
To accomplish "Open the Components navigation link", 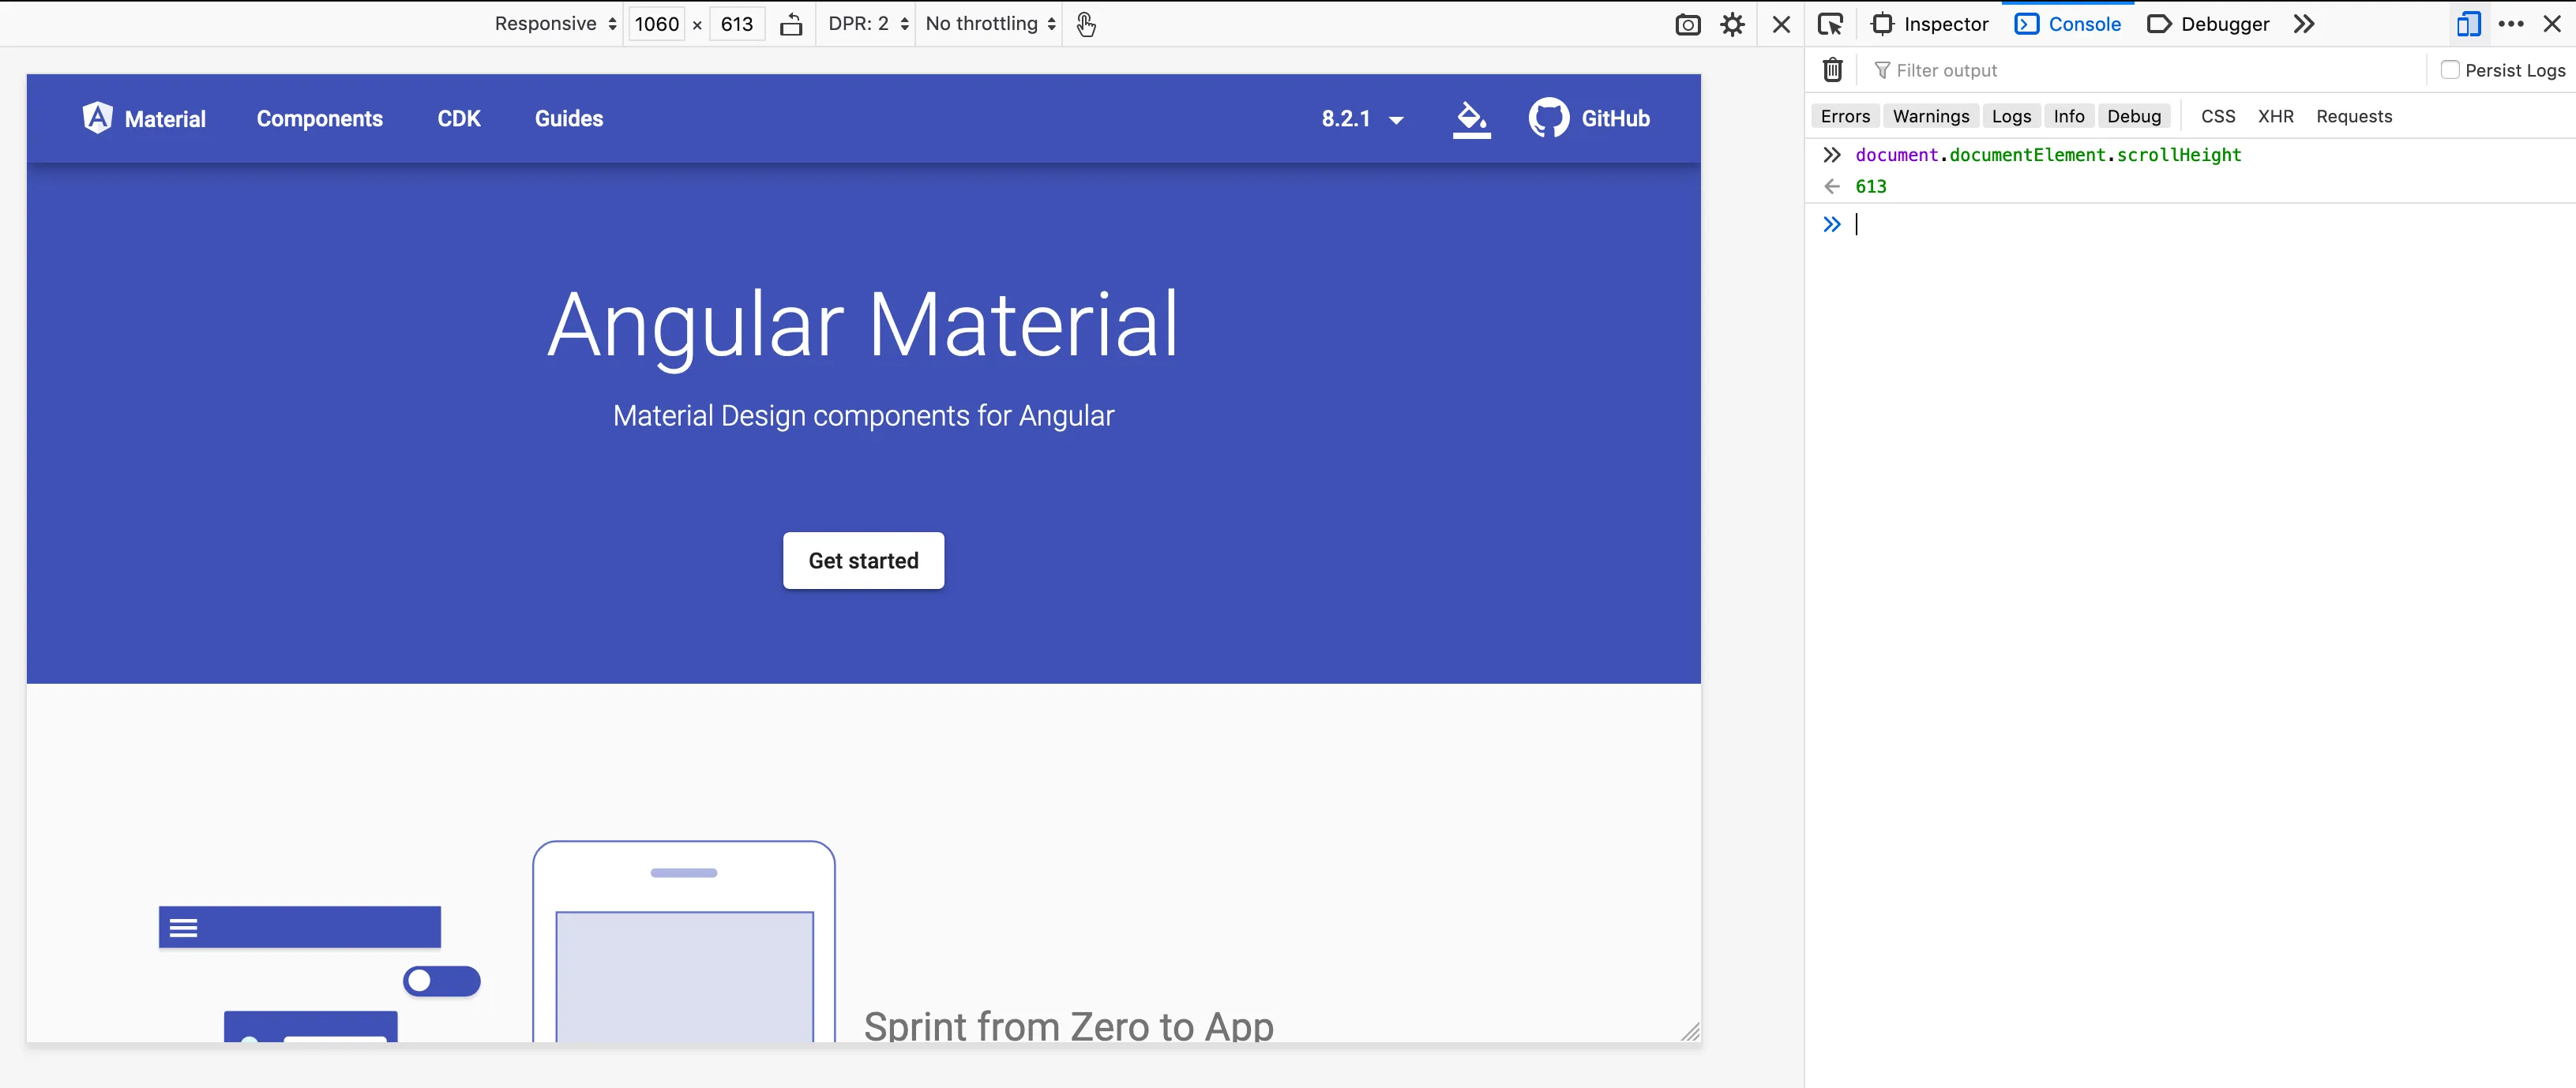I will point(319,119).
